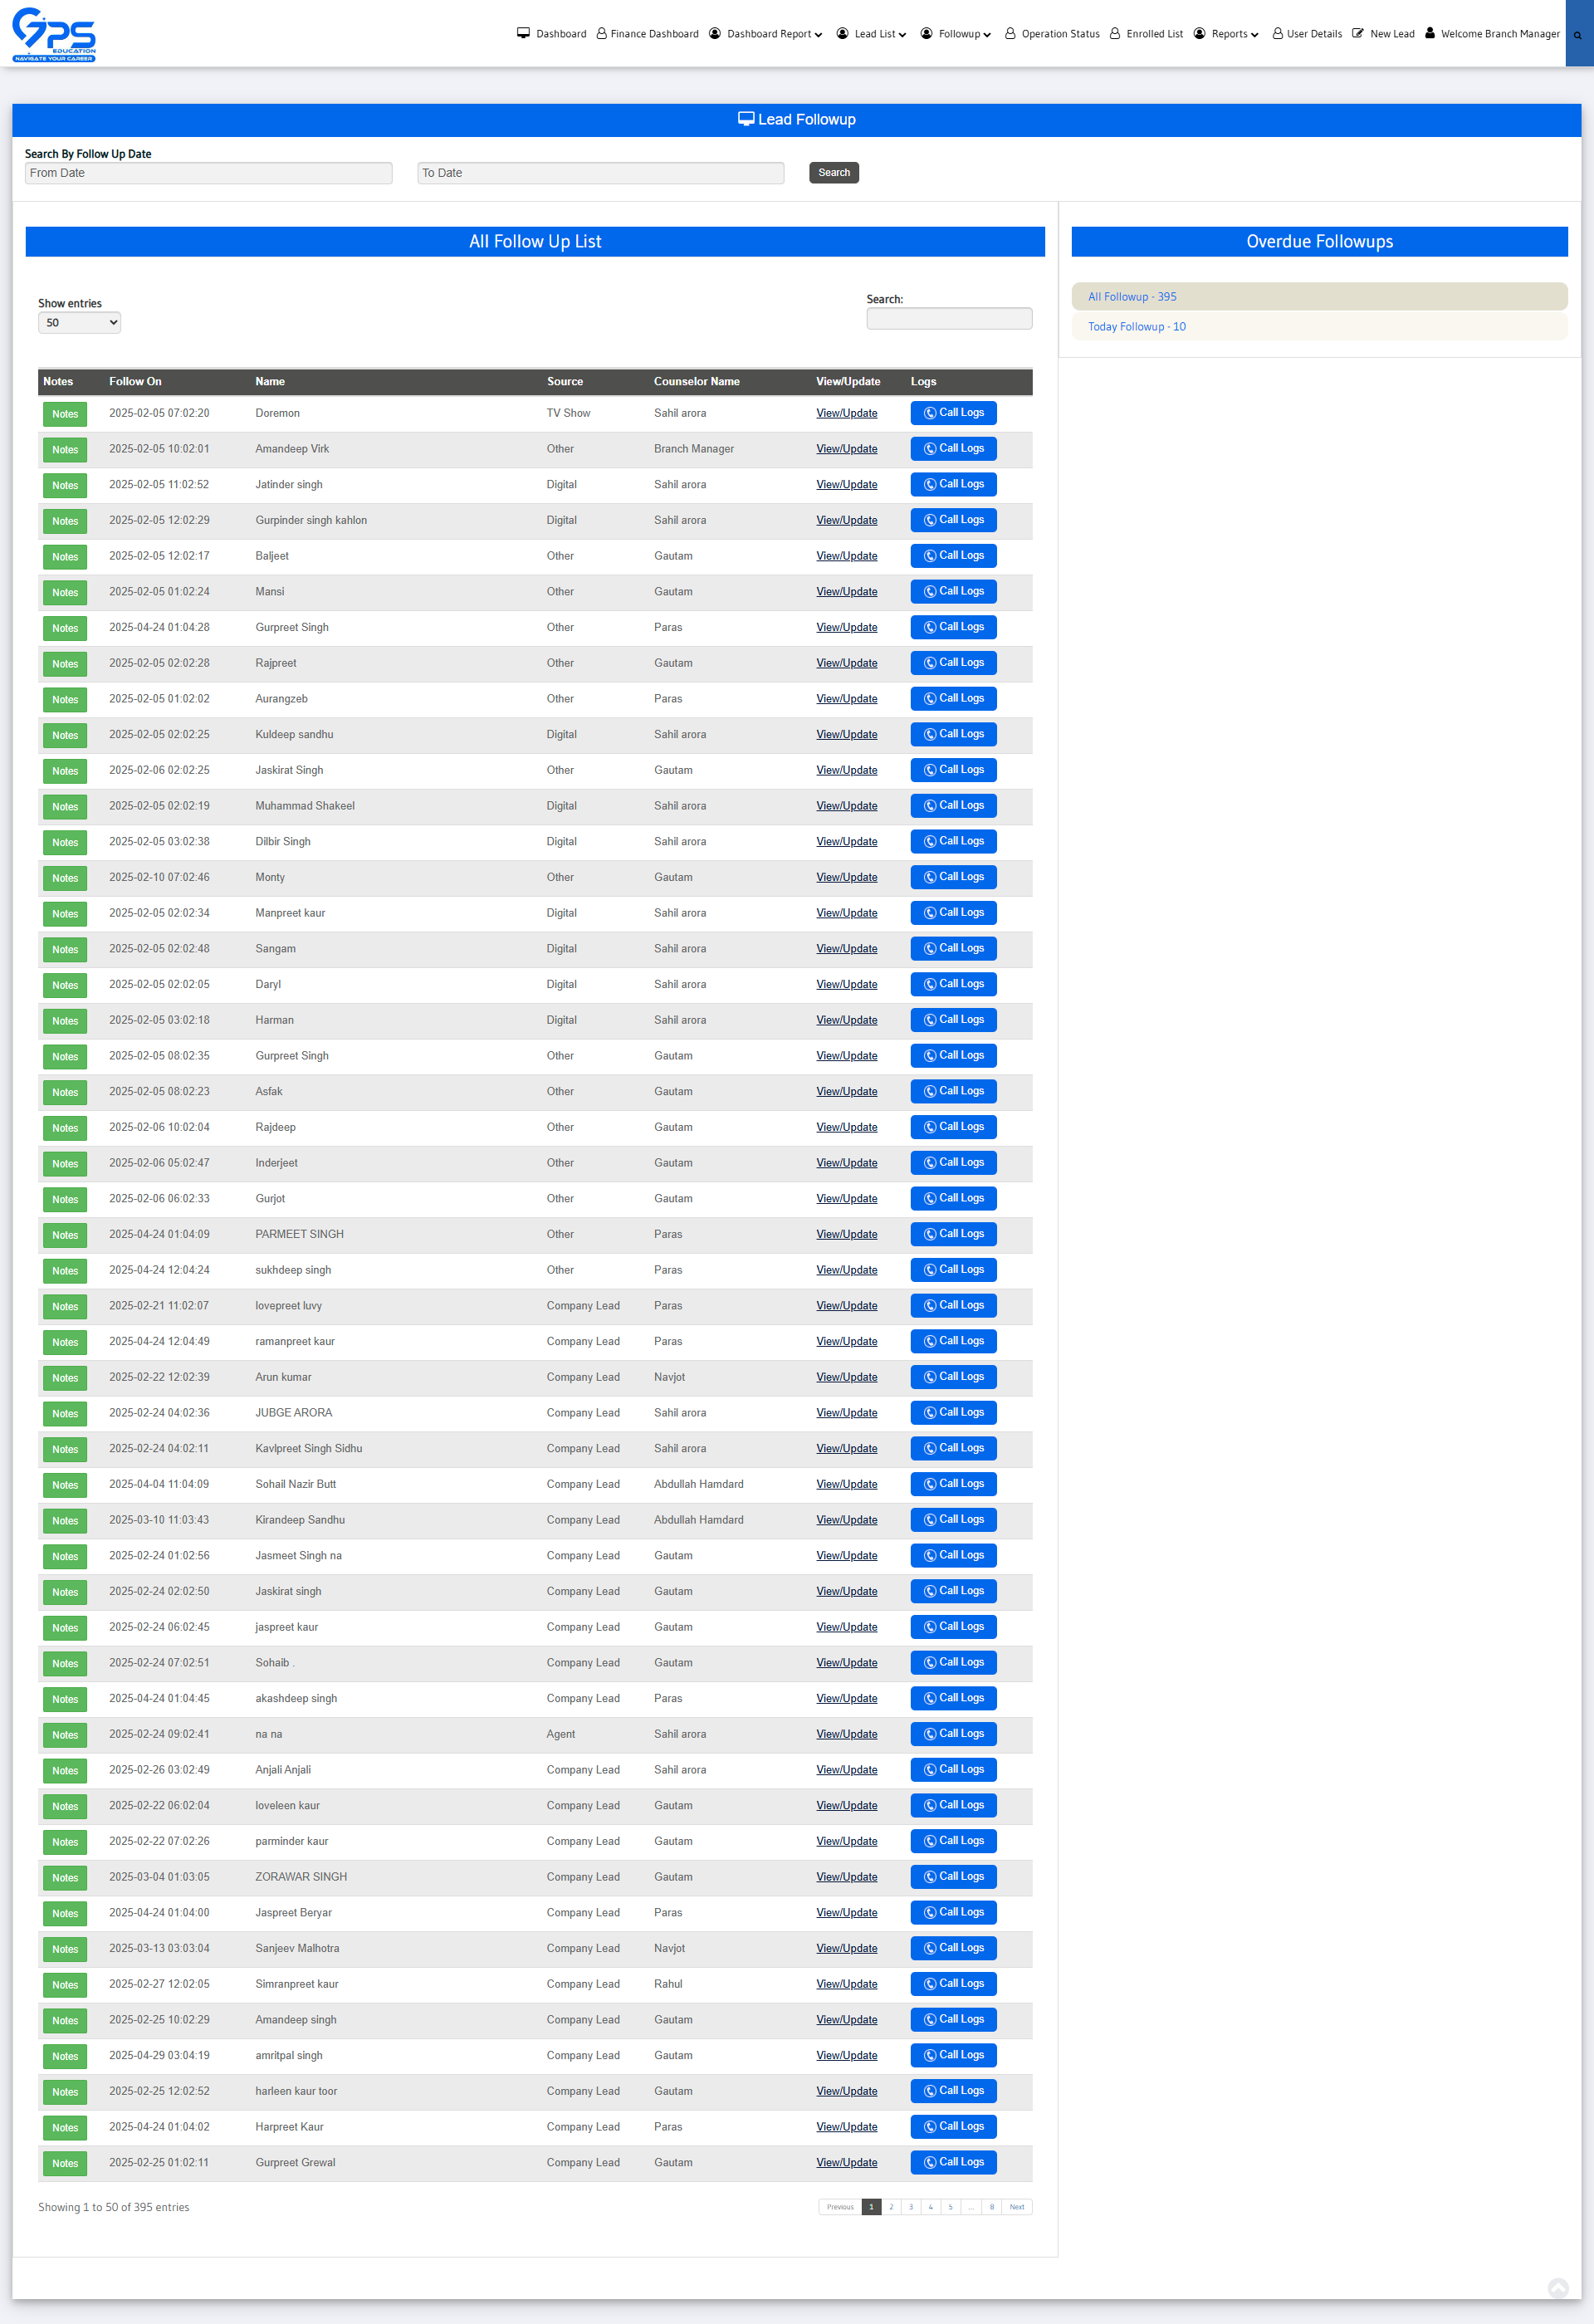Sort table by Counselor Name column
The height and width of the screenshot is (2324, 1594).
click(x=697, y=382)
